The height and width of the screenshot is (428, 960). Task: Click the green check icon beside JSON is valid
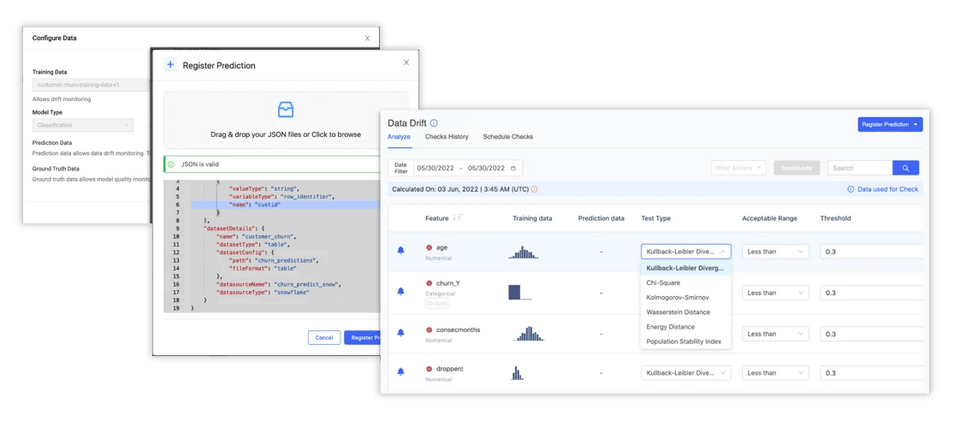171,164
